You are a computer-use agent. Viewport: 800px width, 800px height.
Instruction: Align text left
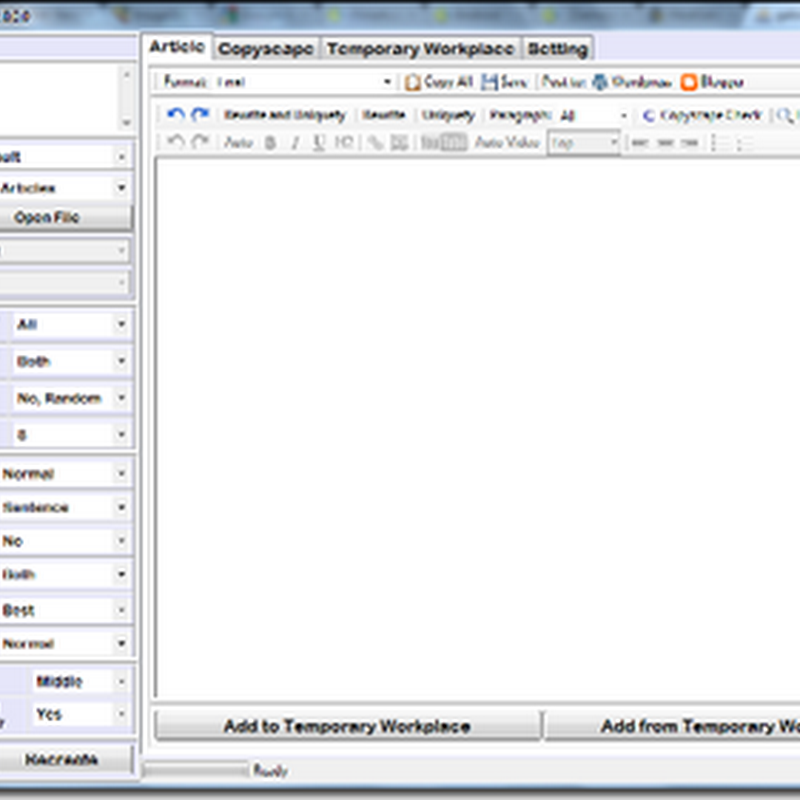[x=641, y=143]
